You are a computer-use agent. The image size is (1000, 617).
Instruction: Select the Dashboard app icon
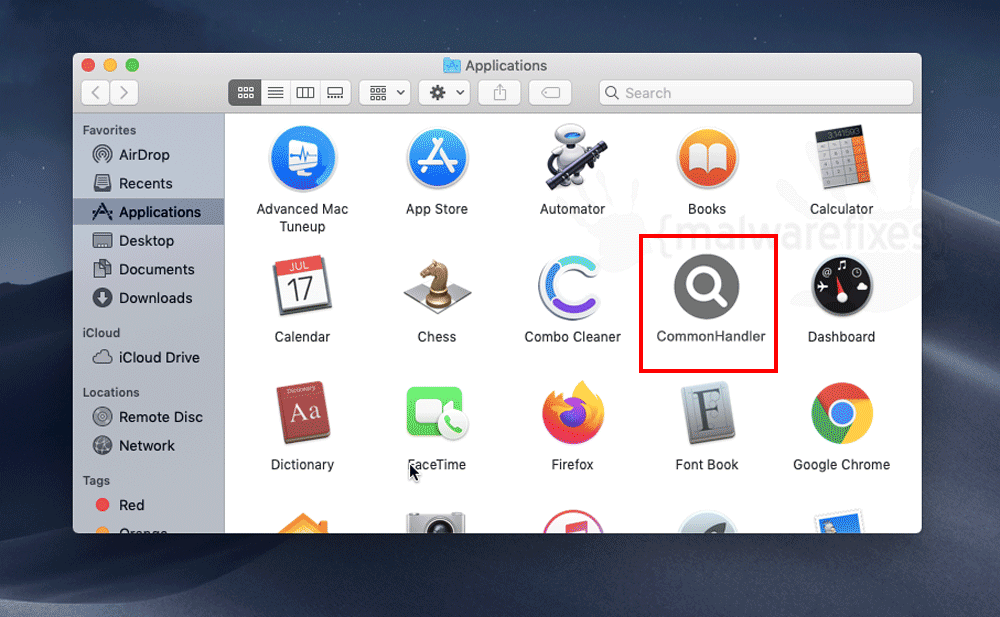tap(842, 286)
